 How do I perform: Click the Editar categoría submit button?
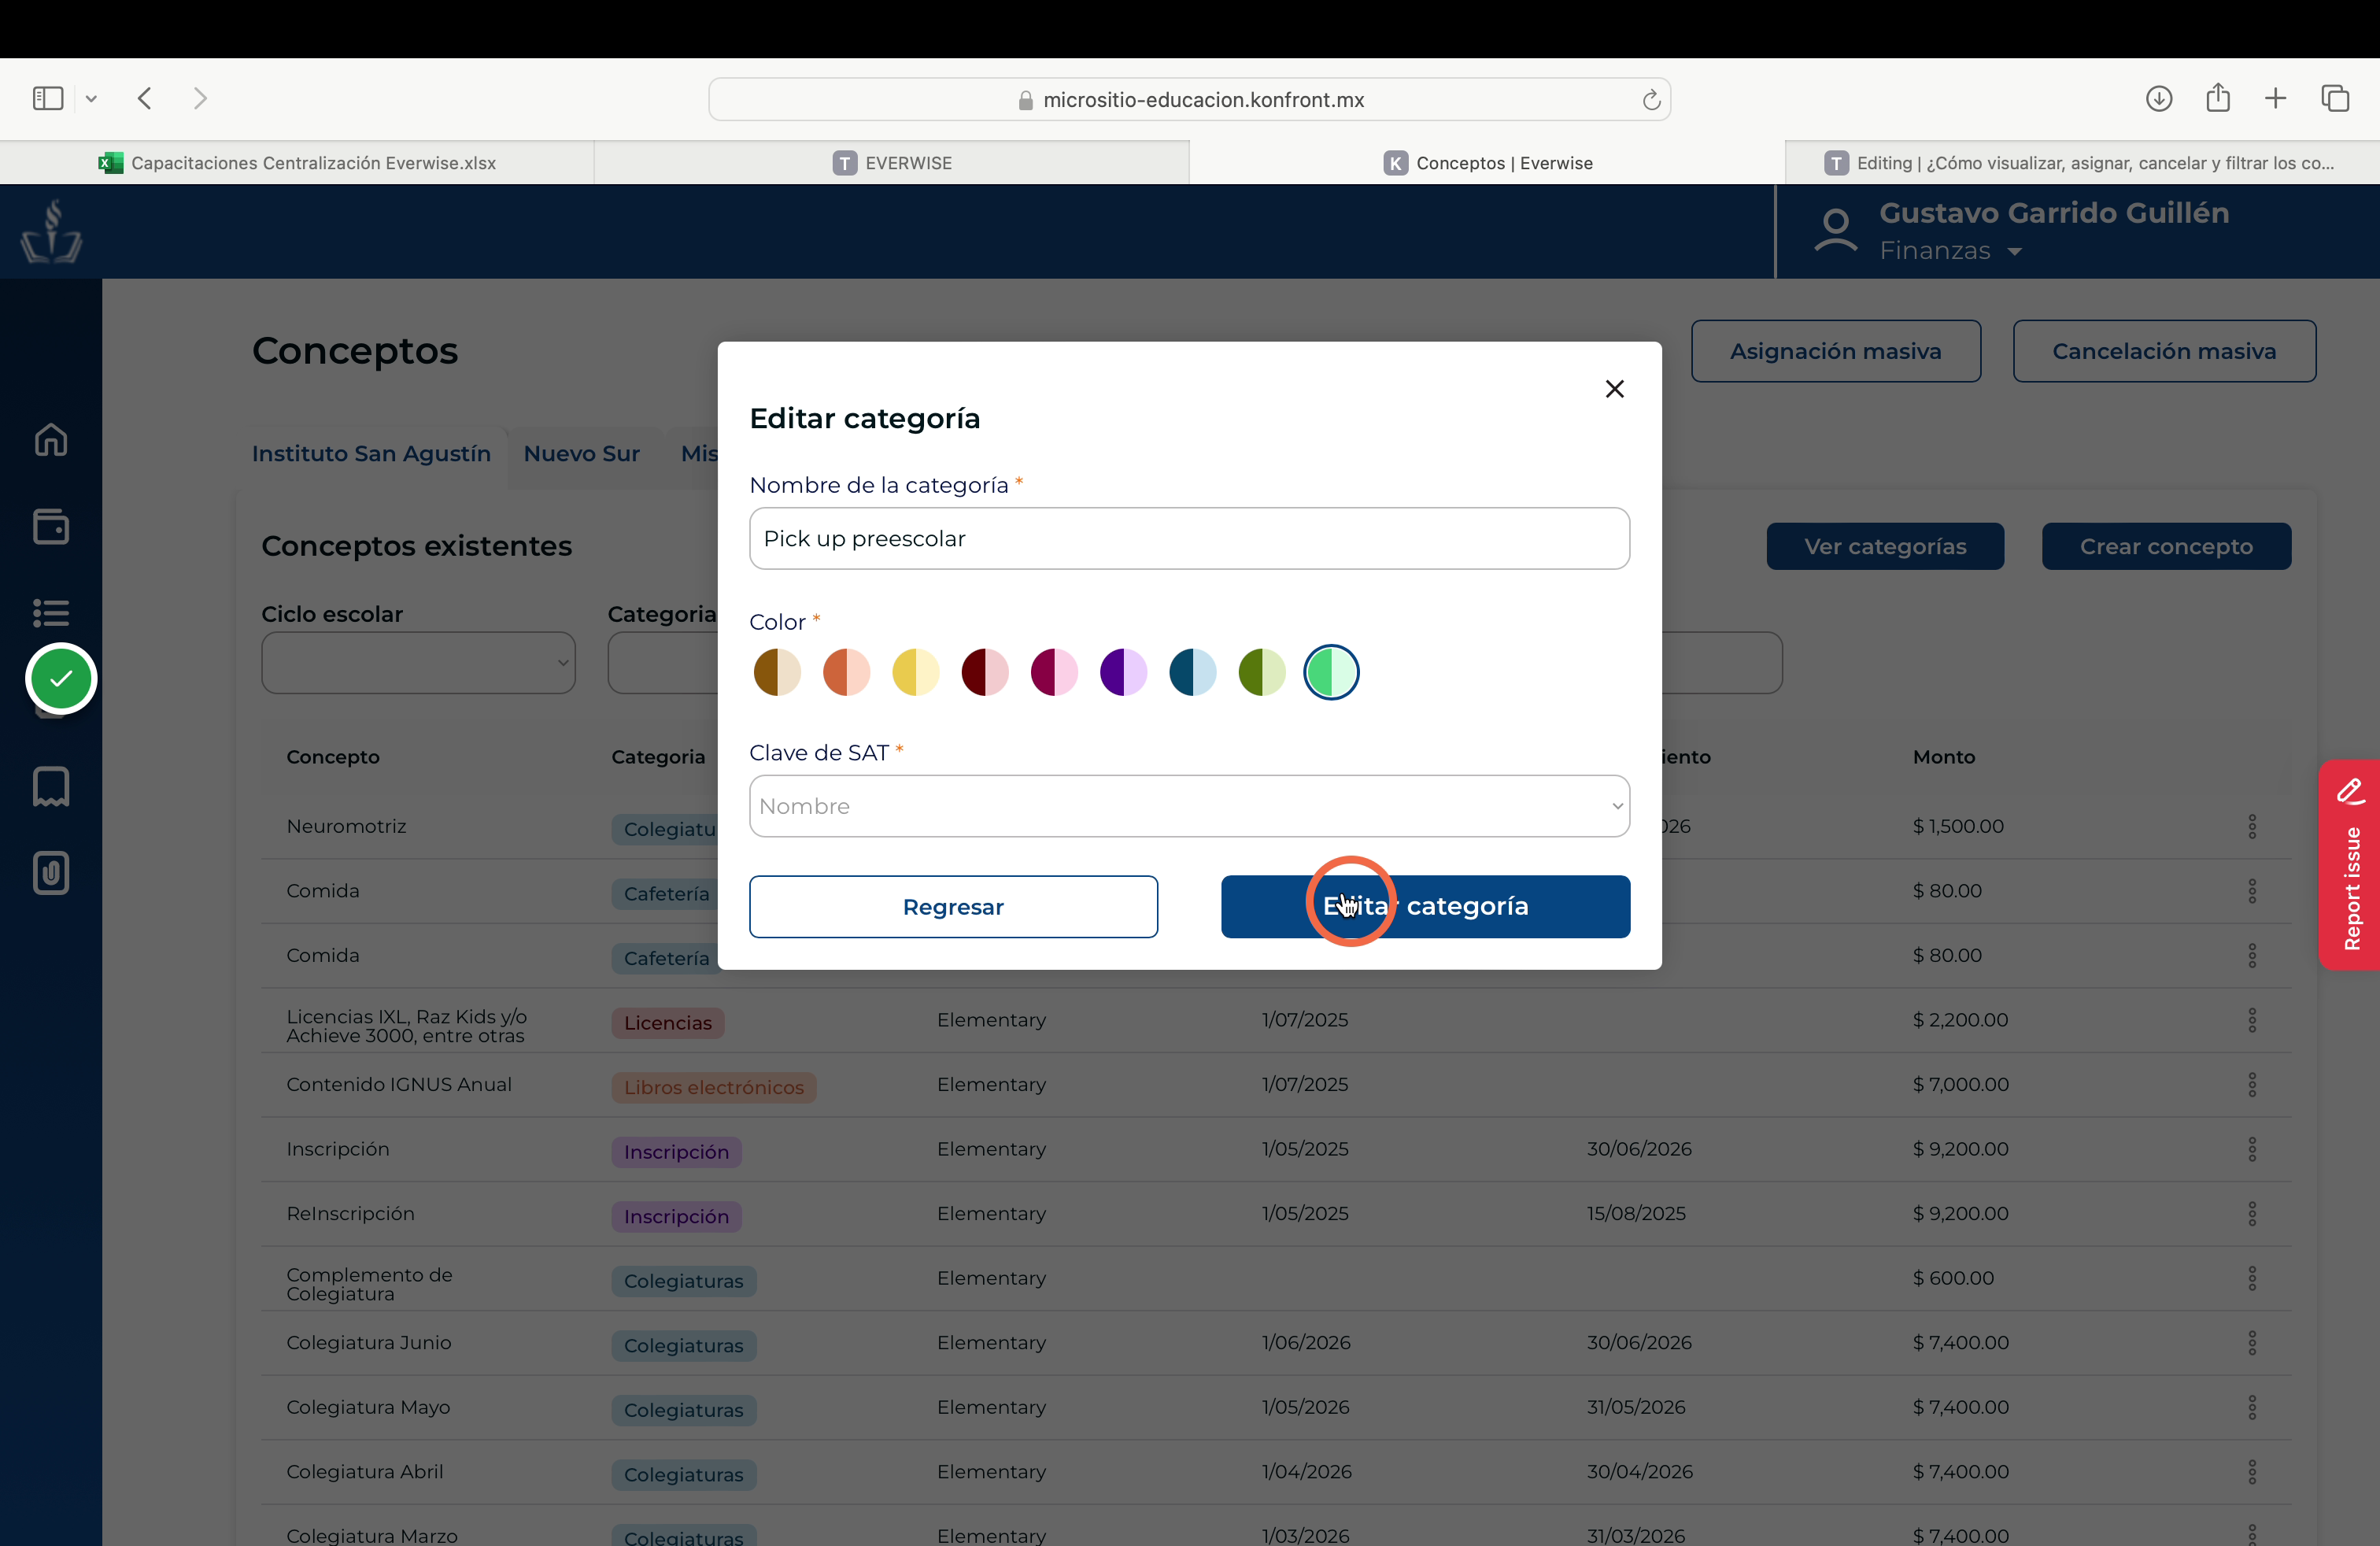click(x=1425, y=906)
